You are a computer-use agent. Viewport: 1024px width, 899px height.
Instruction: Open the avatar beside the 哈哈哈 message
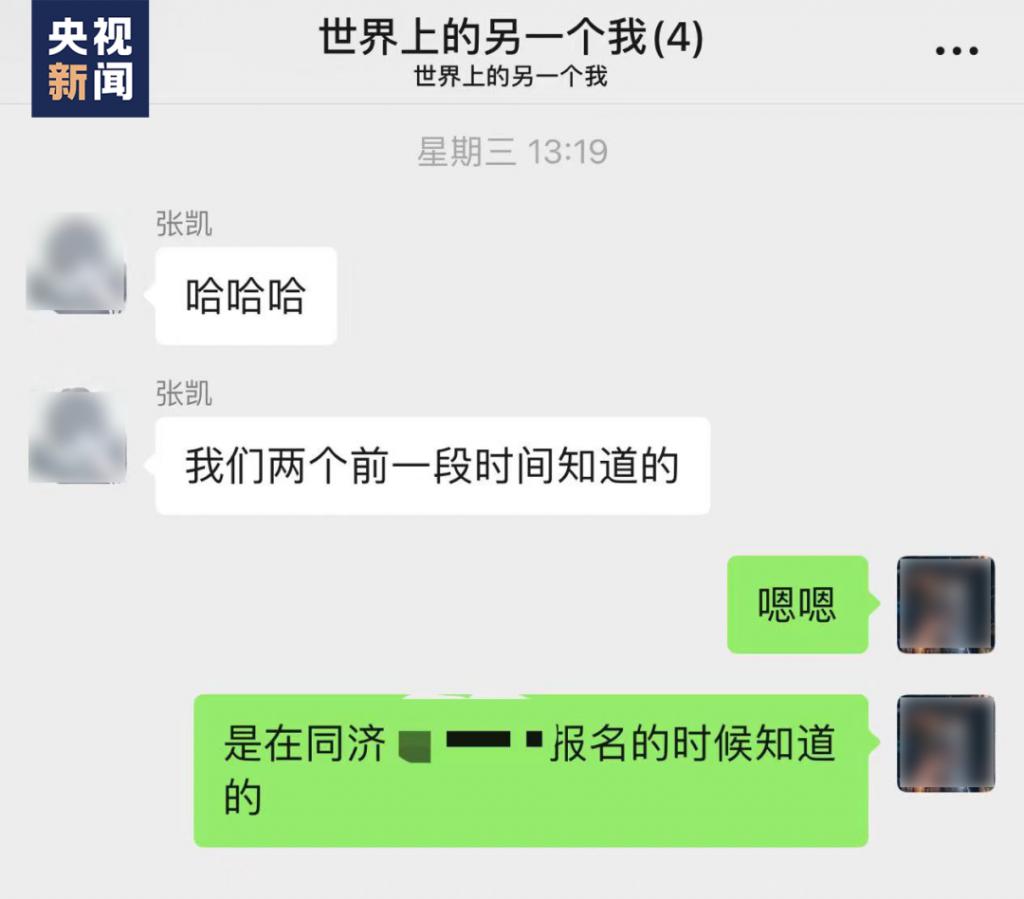tap(76, 262)
